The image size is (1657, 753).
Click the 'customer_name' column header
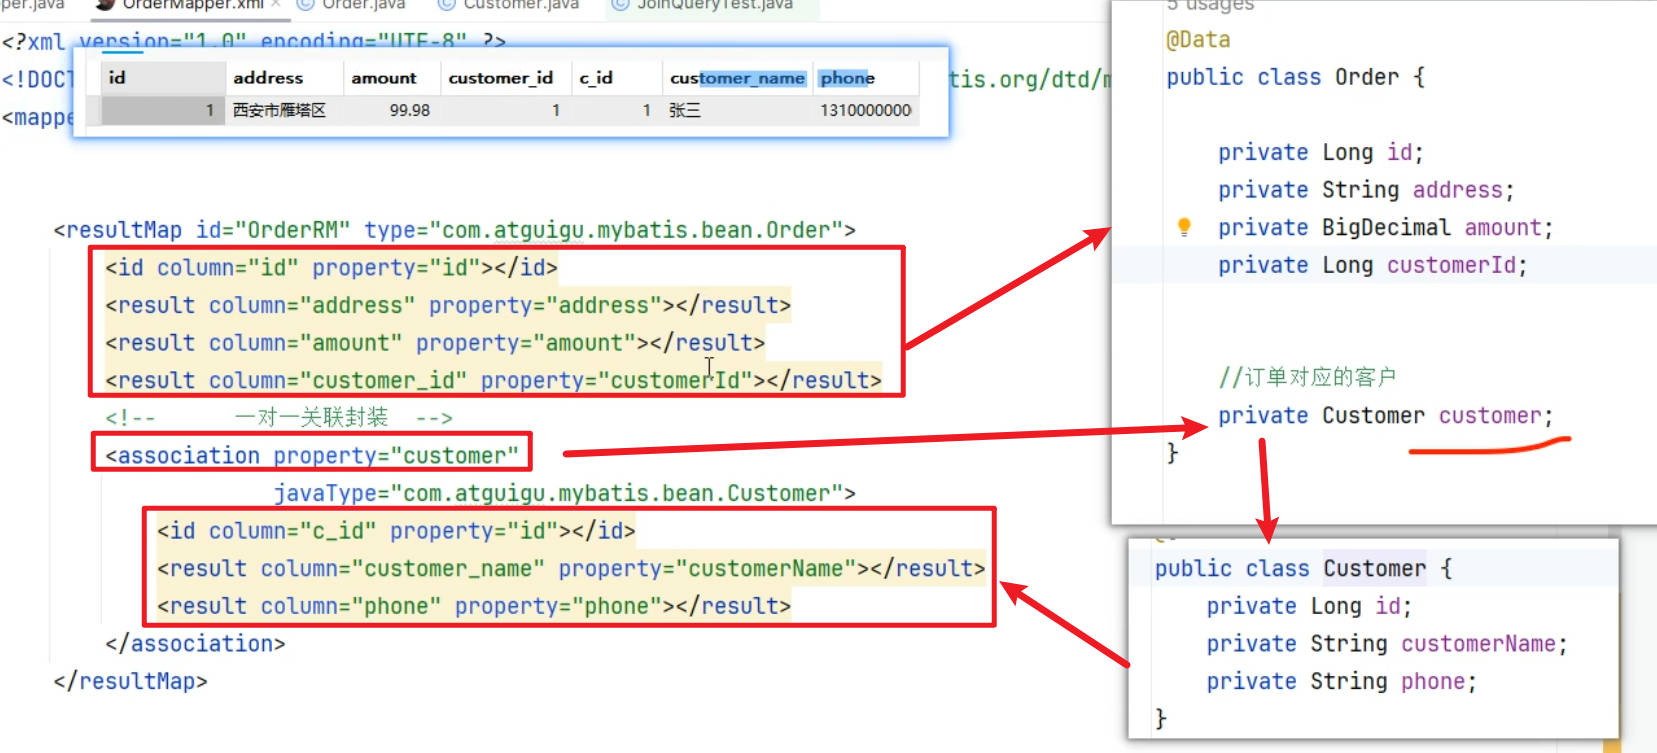click(x=737, y=78)
